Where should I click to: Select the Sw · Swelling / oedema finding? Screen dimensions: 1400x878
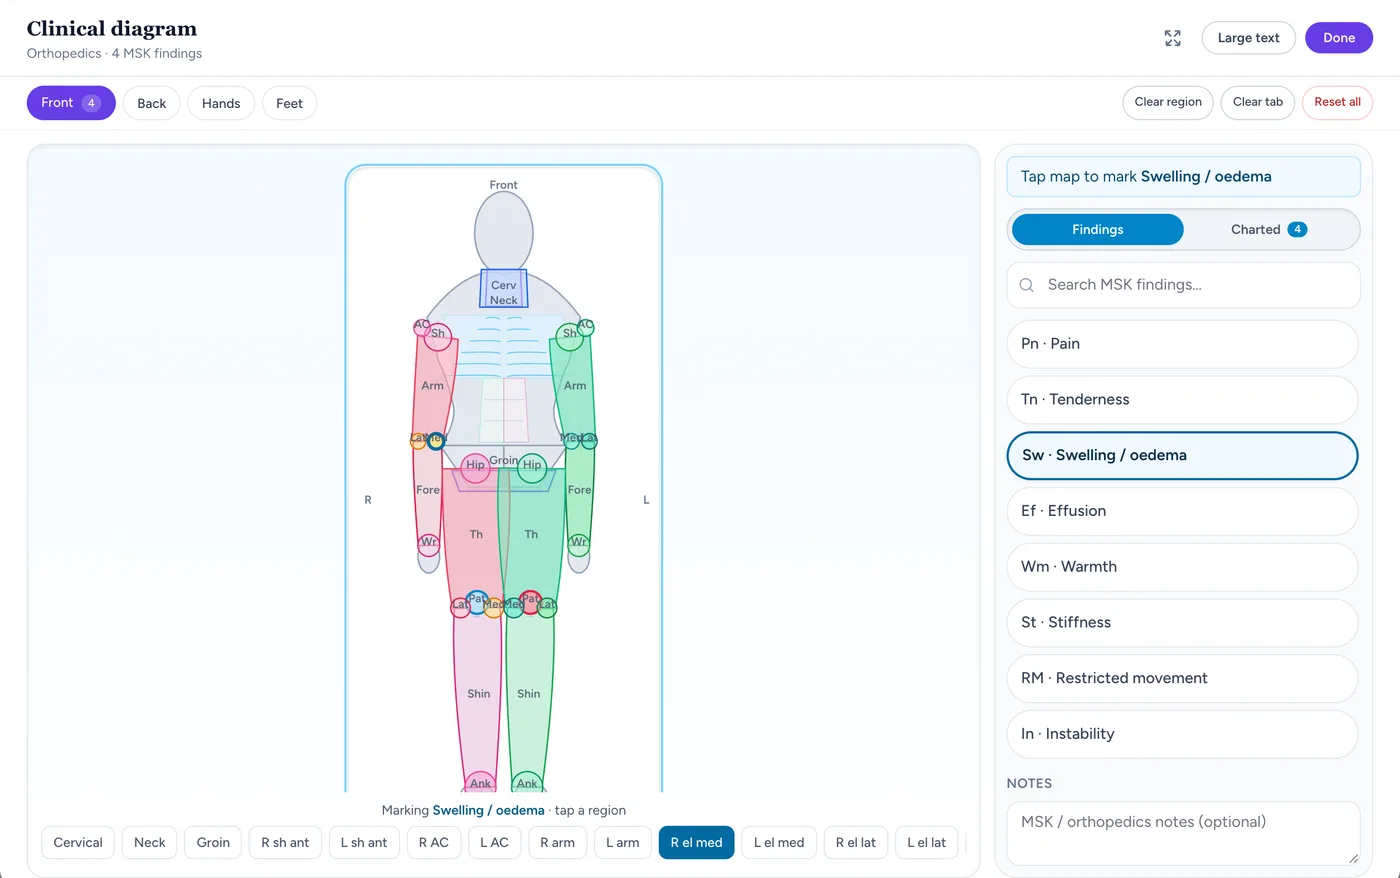coord(1183,455)
